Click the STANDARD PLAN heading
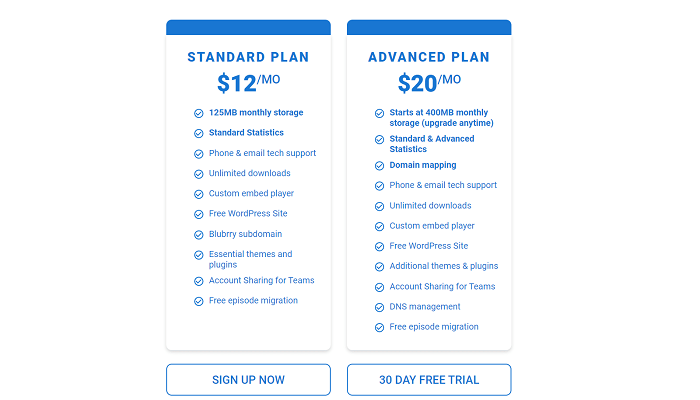700x400 pixels. click(x=248, y=57)
